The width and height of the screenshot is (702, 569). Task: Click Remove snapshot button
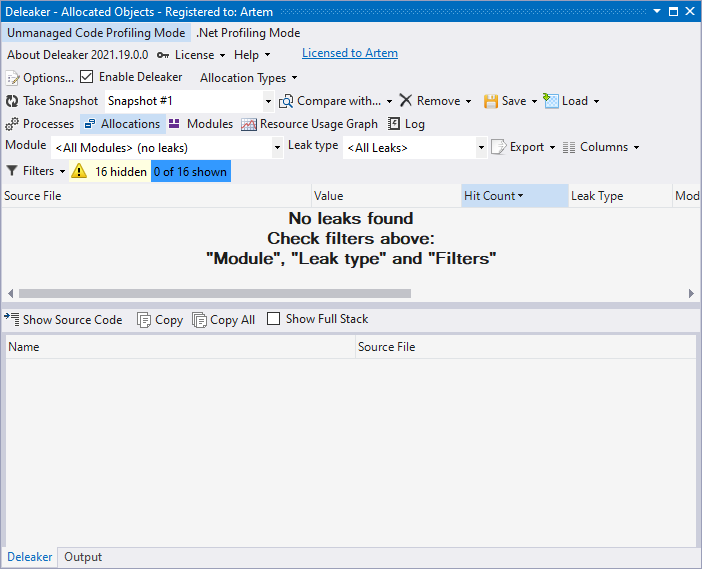[x=430, y=101]
